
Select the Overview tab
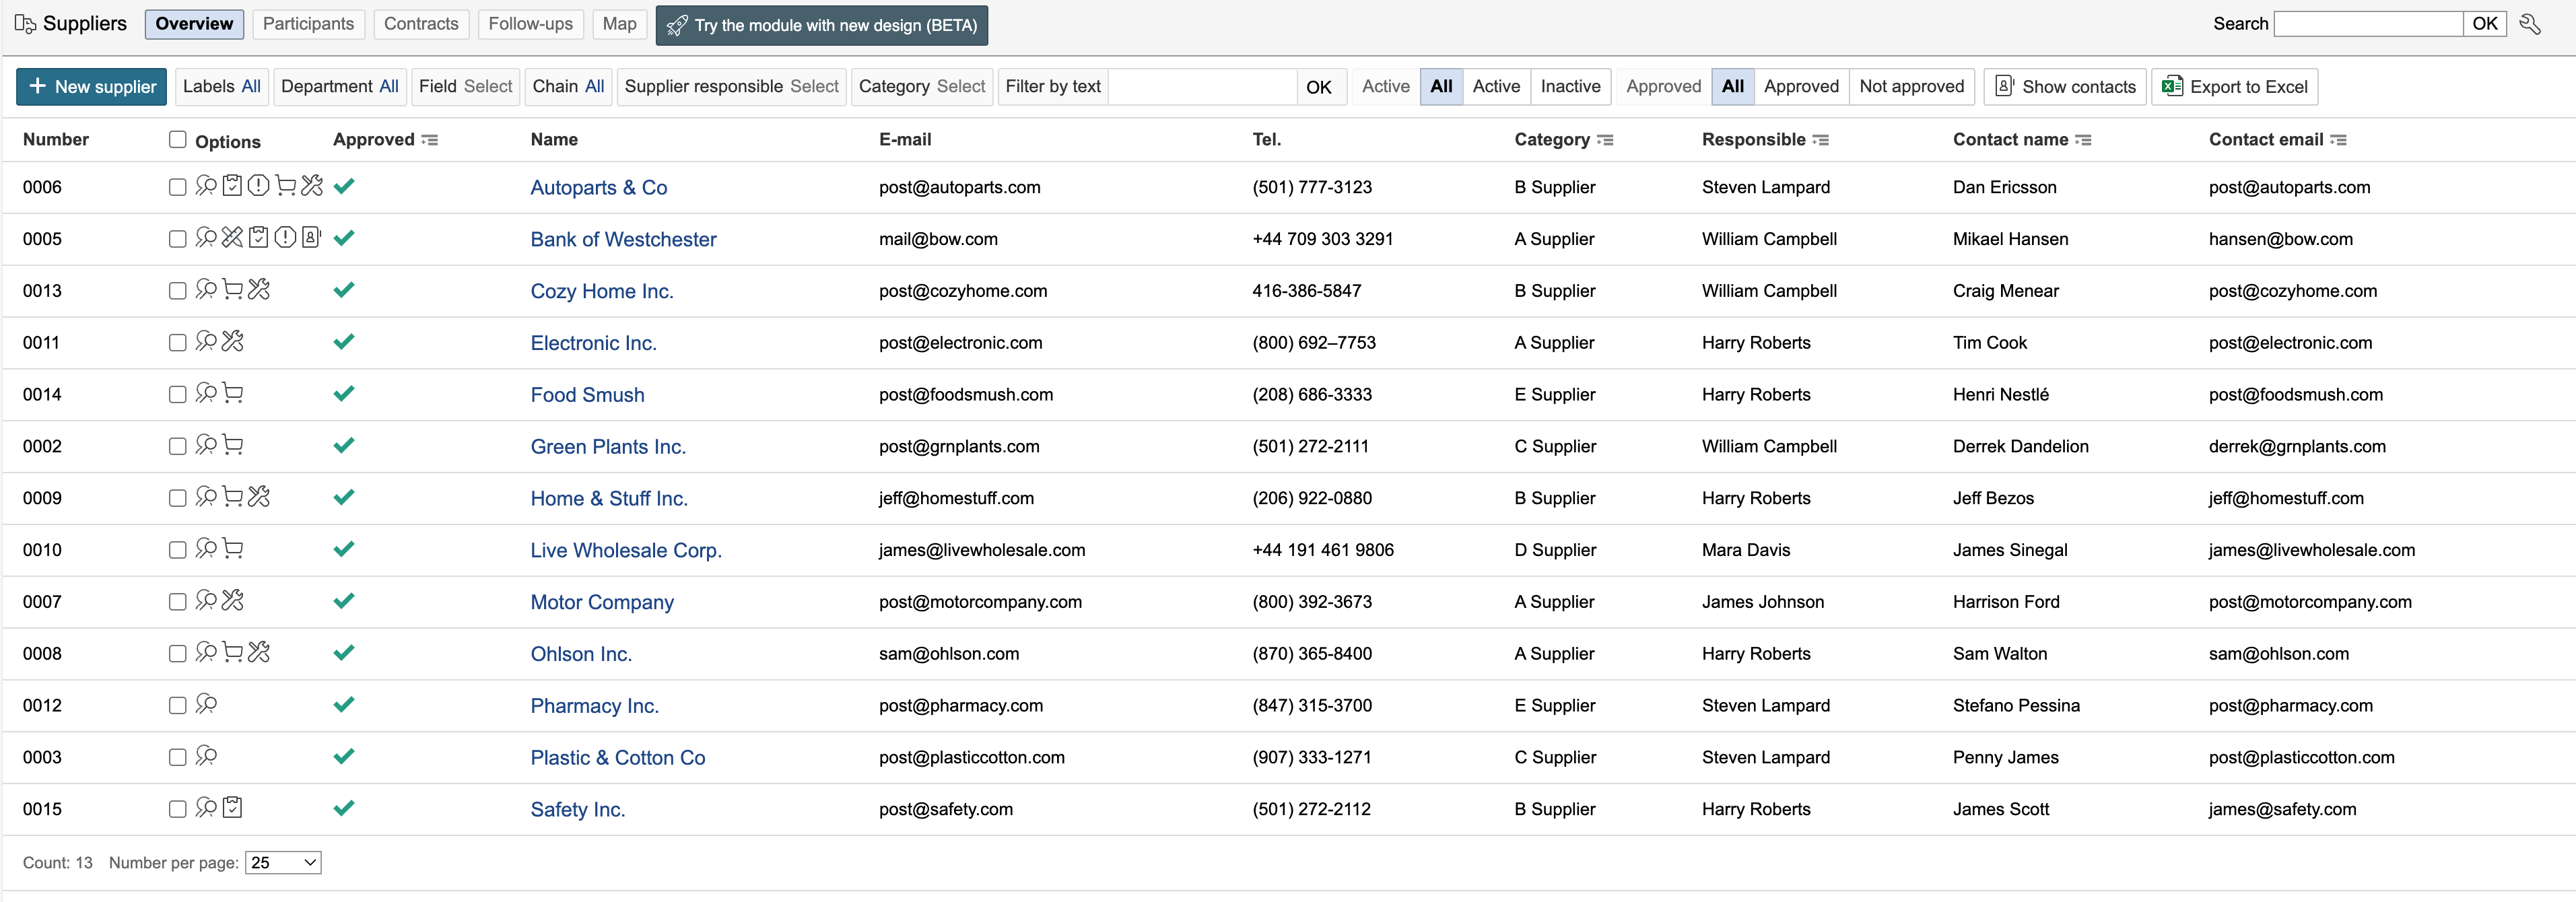194,24
